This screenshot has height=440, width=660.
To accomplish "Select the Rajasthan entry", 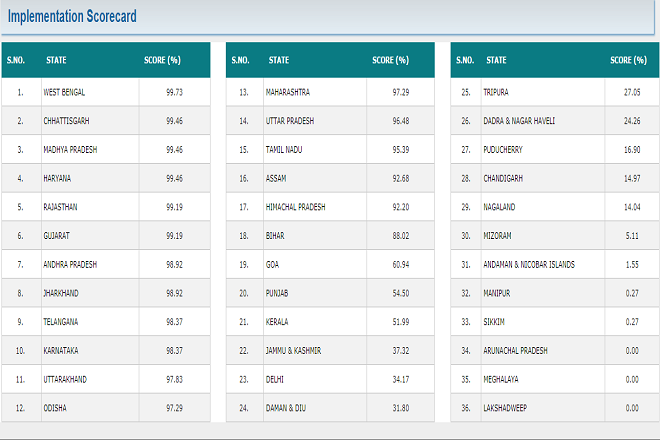I will tap(62, 207).
